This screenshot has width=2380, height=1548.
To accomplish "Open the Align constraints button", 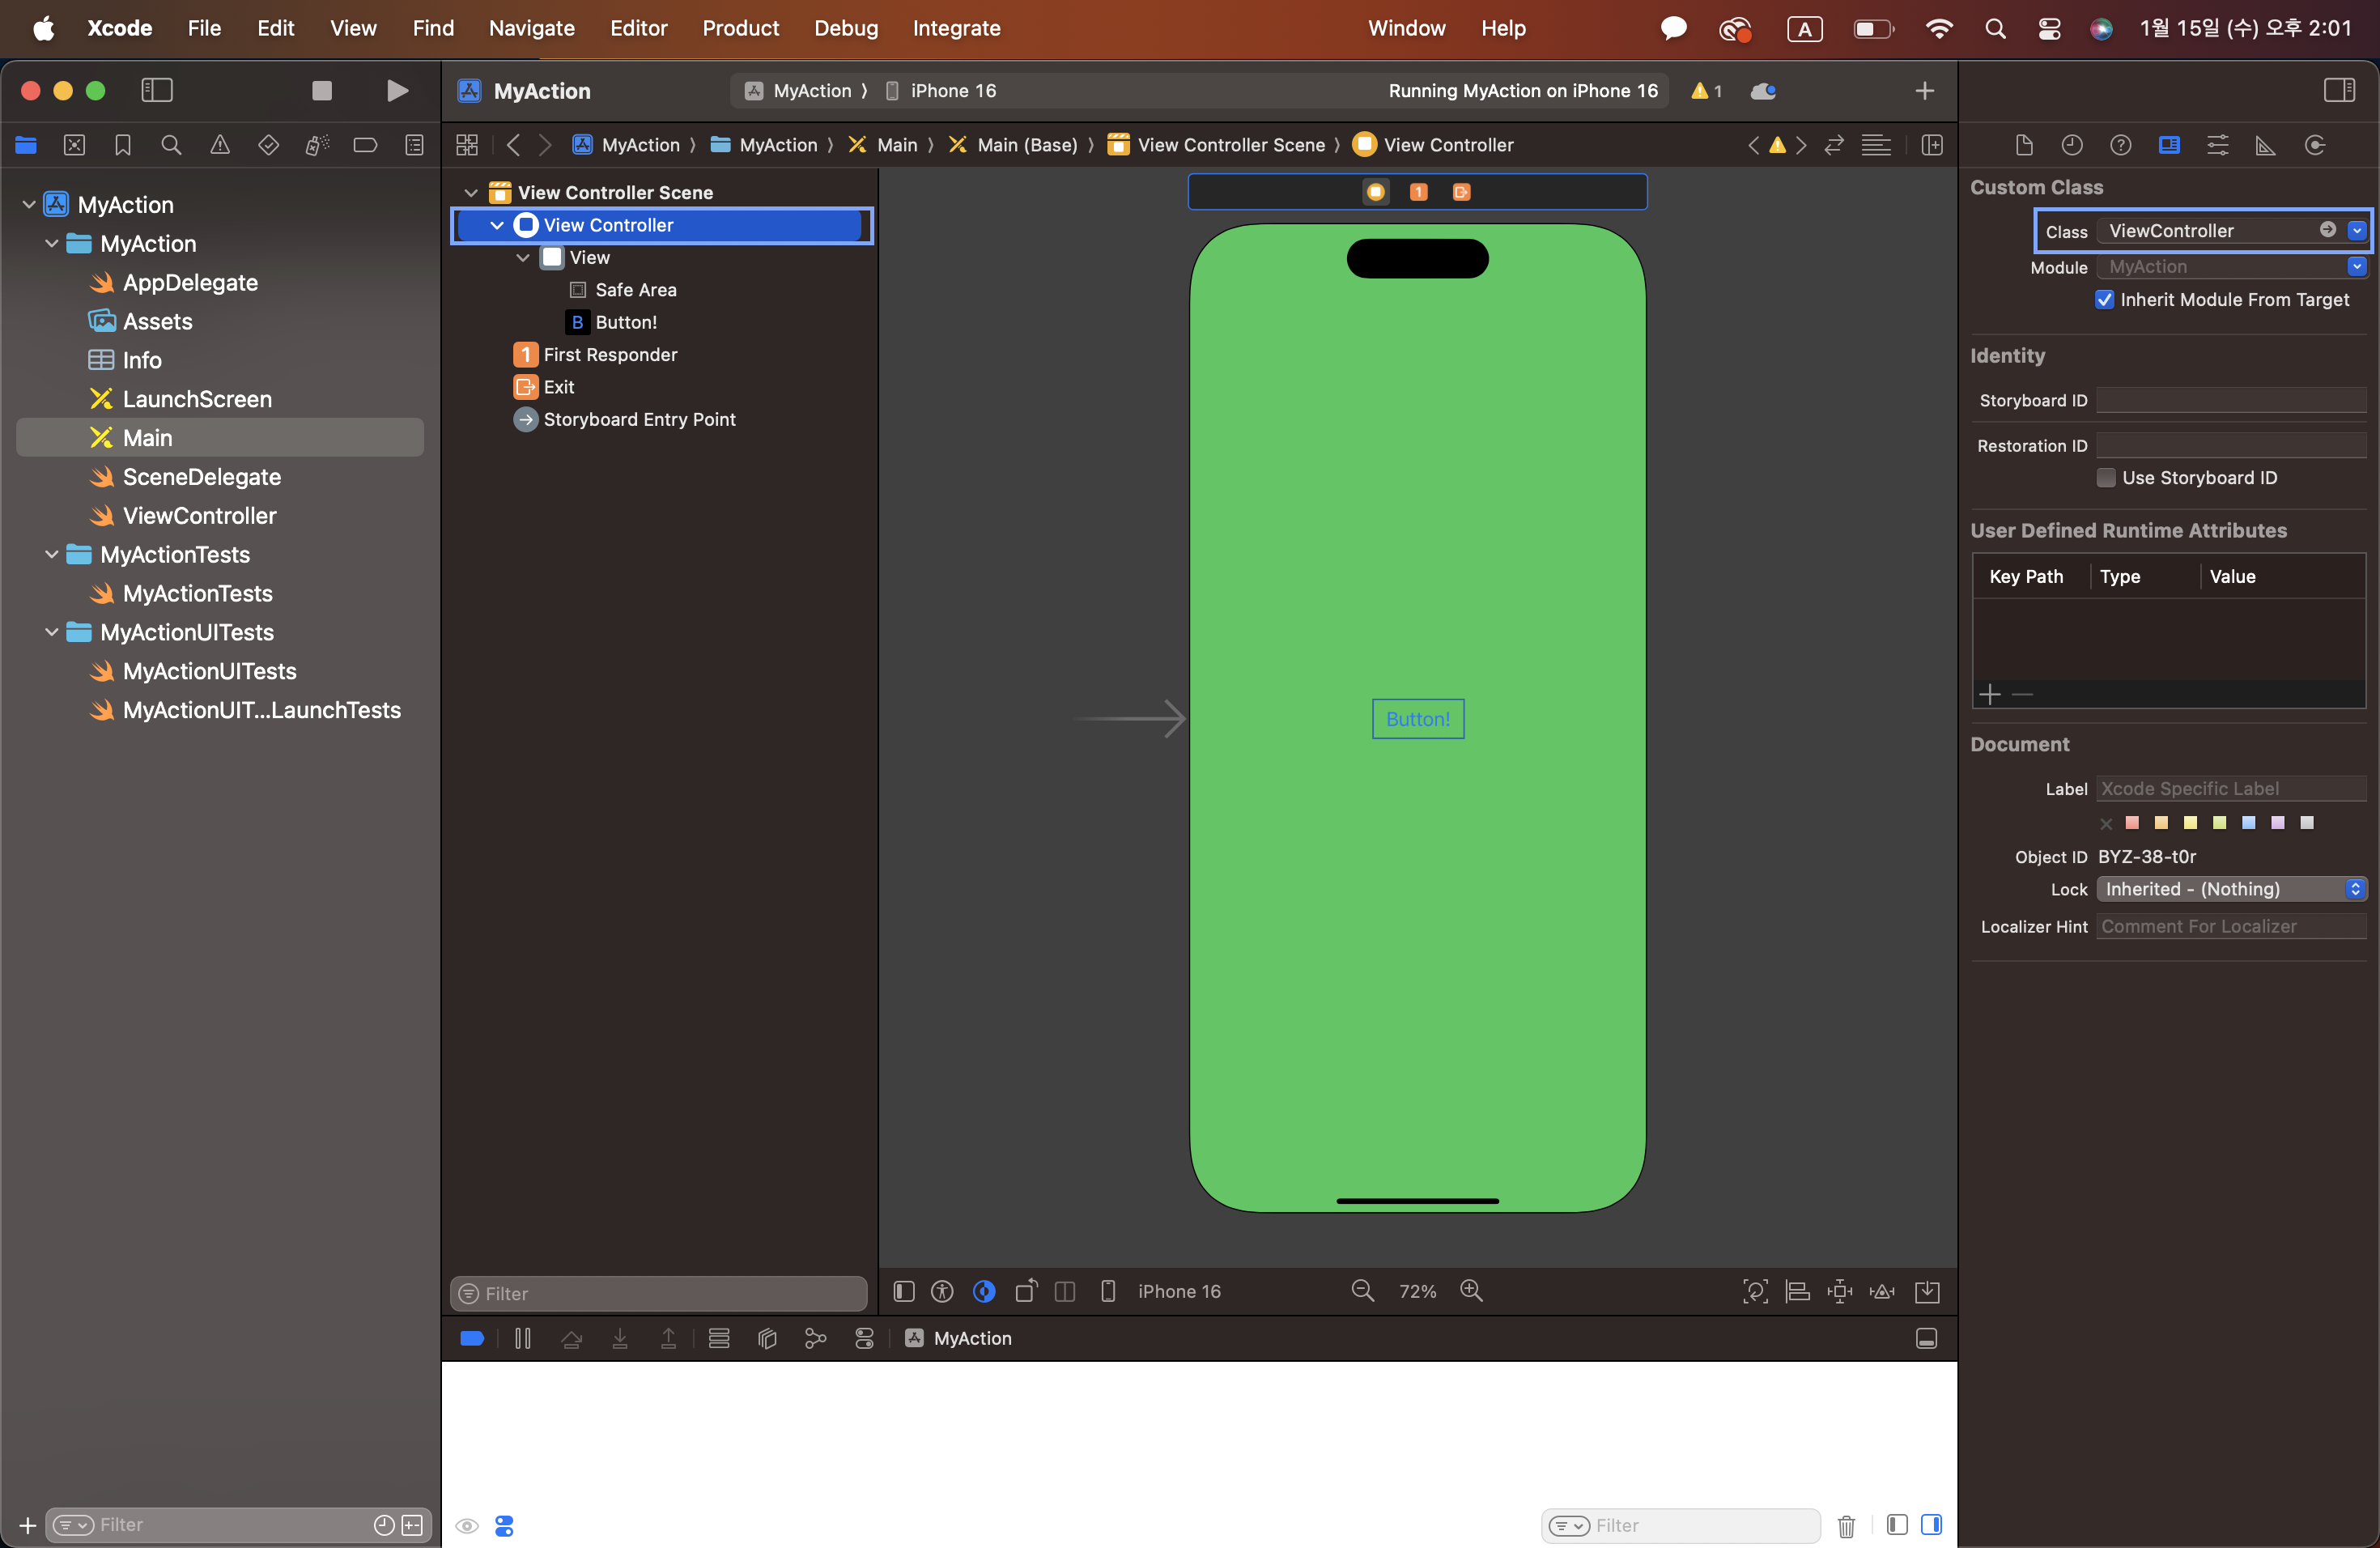I will (x=1797, y=1292).
